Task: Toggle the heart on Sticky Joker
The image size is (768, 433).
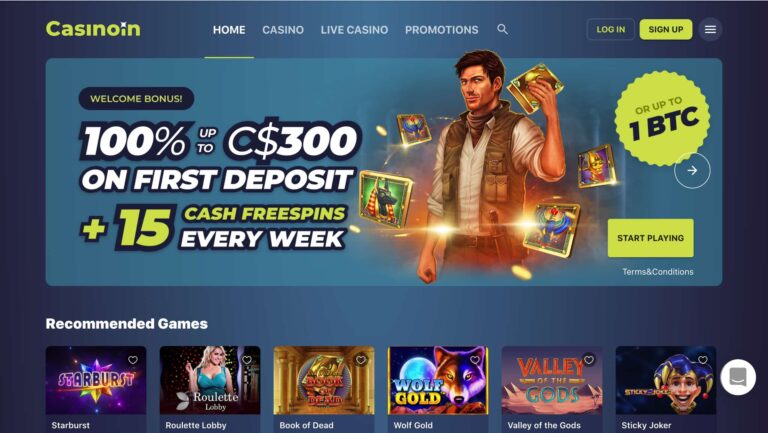Action: tap(703, 360)
